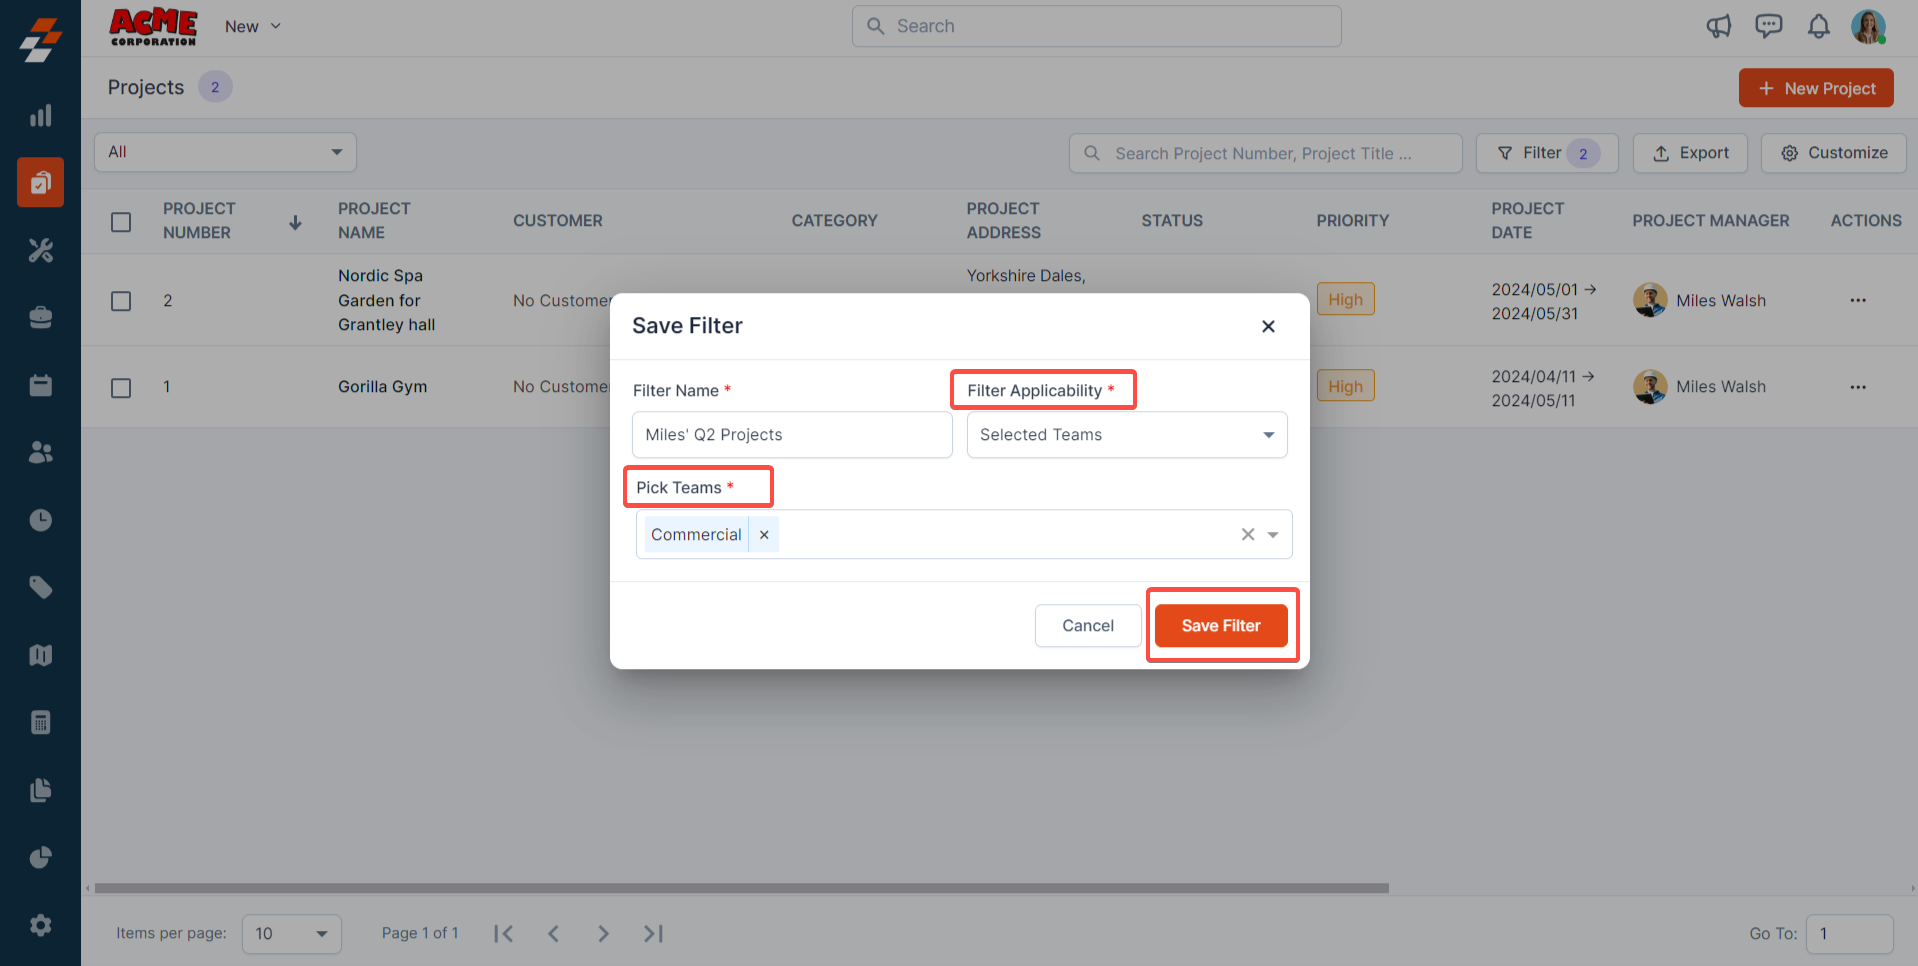
Task: Open the briefcase sidebar icon
Action: [x=40, y=318]
